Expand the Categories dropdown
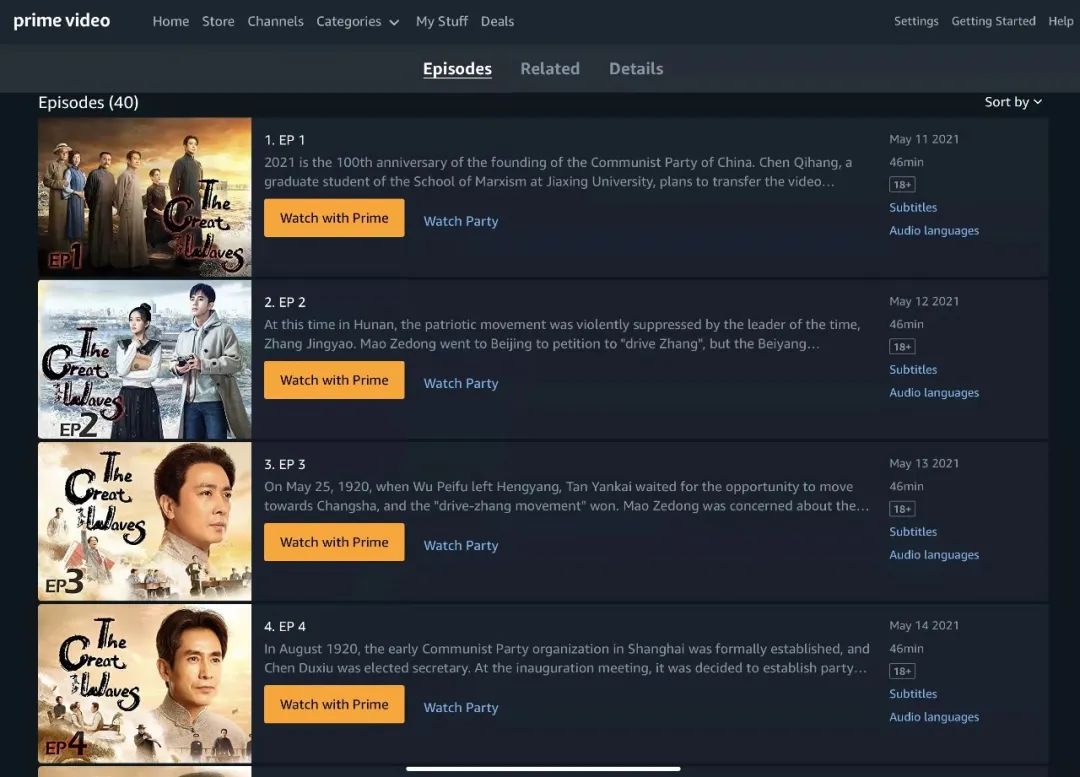The image size is (1080, 777). pos(357,22)
